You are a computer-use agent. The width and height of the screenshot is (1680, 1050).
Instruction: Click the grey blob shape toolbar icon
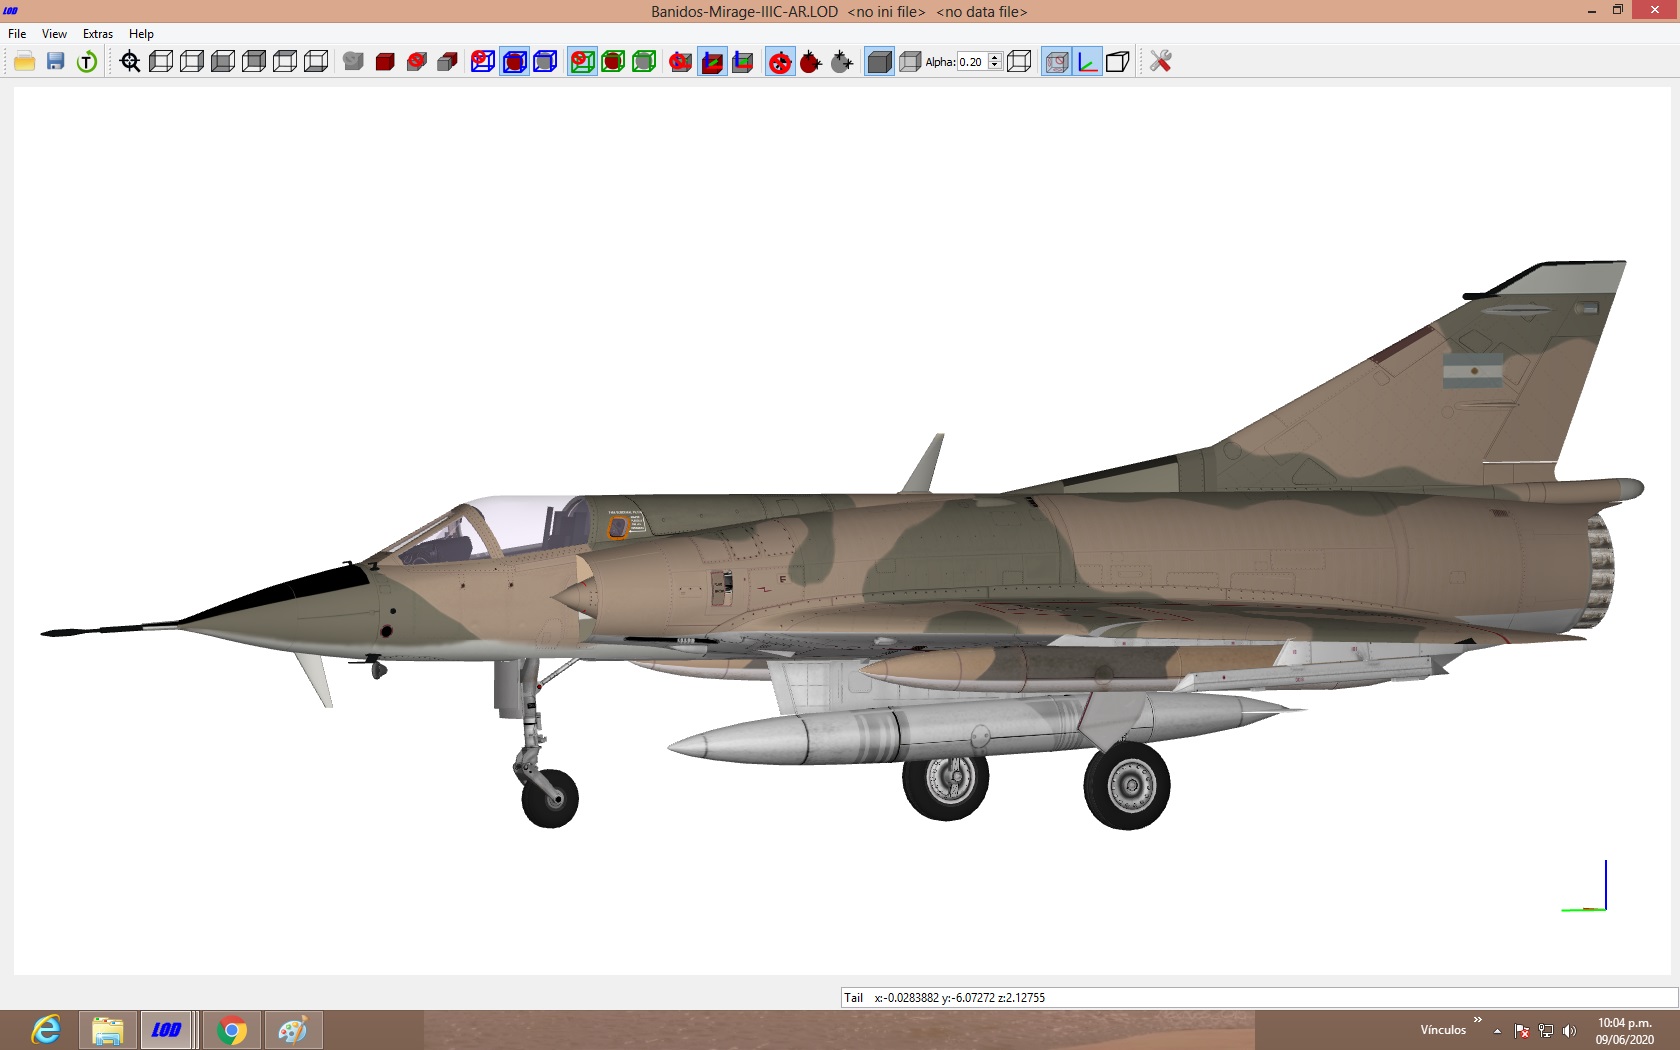tap(353, 62)
